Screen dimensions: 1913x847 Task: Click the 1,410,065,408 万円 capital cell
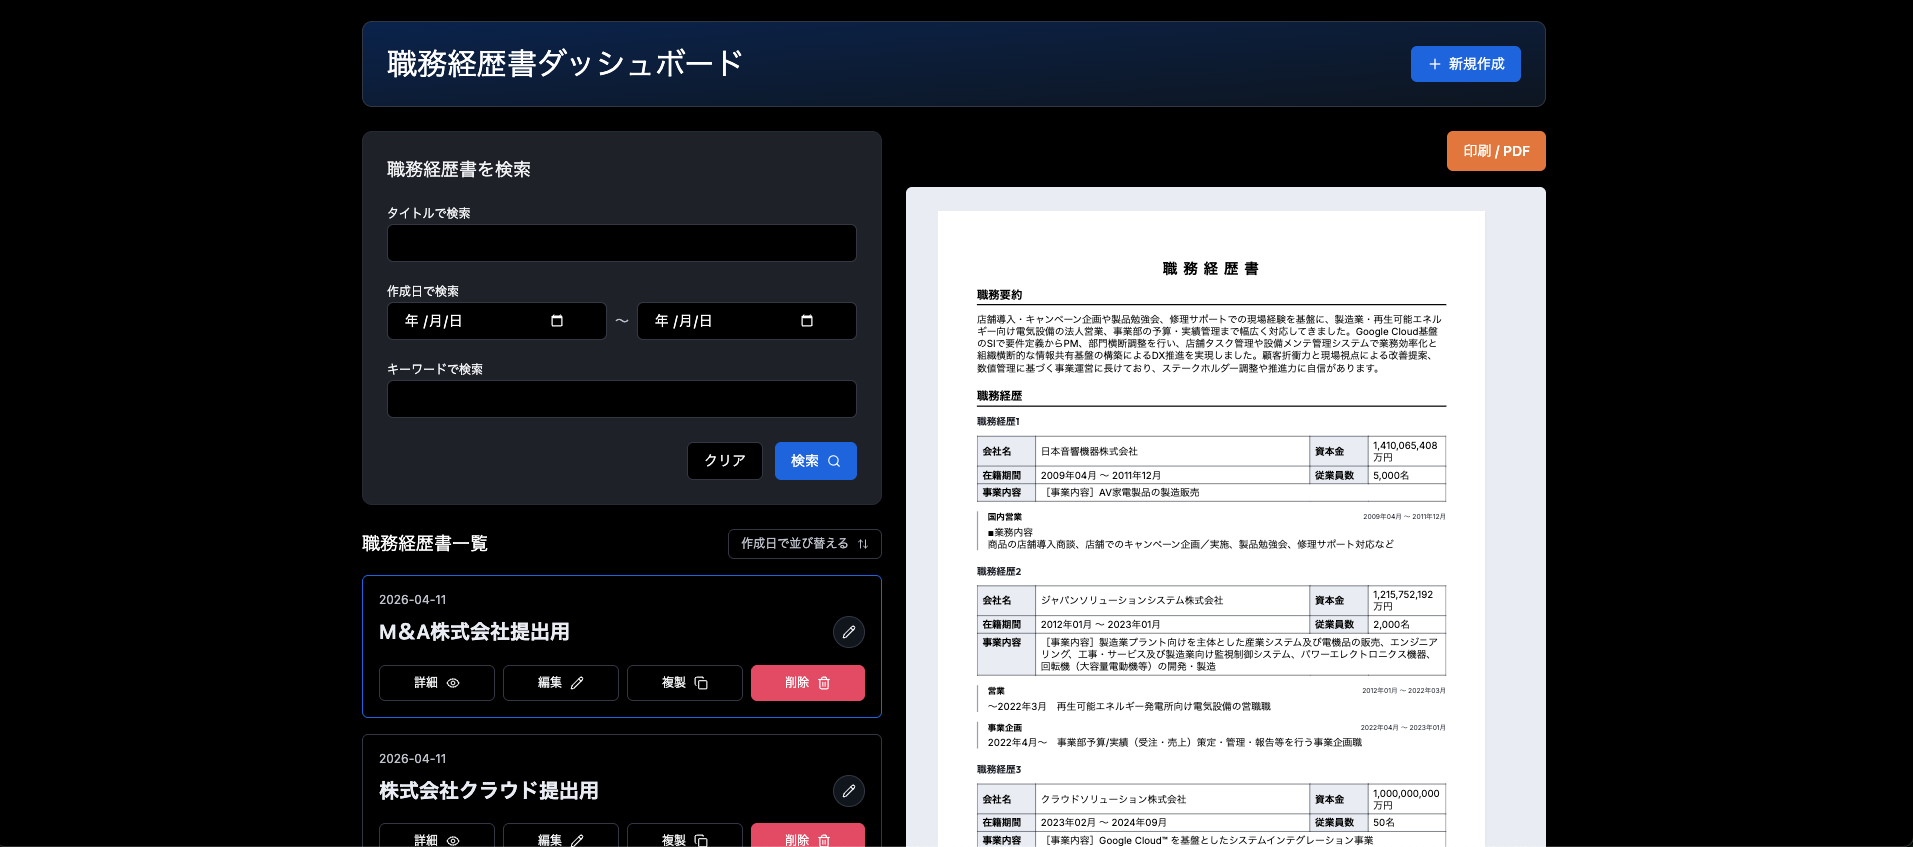point(1408,451)
